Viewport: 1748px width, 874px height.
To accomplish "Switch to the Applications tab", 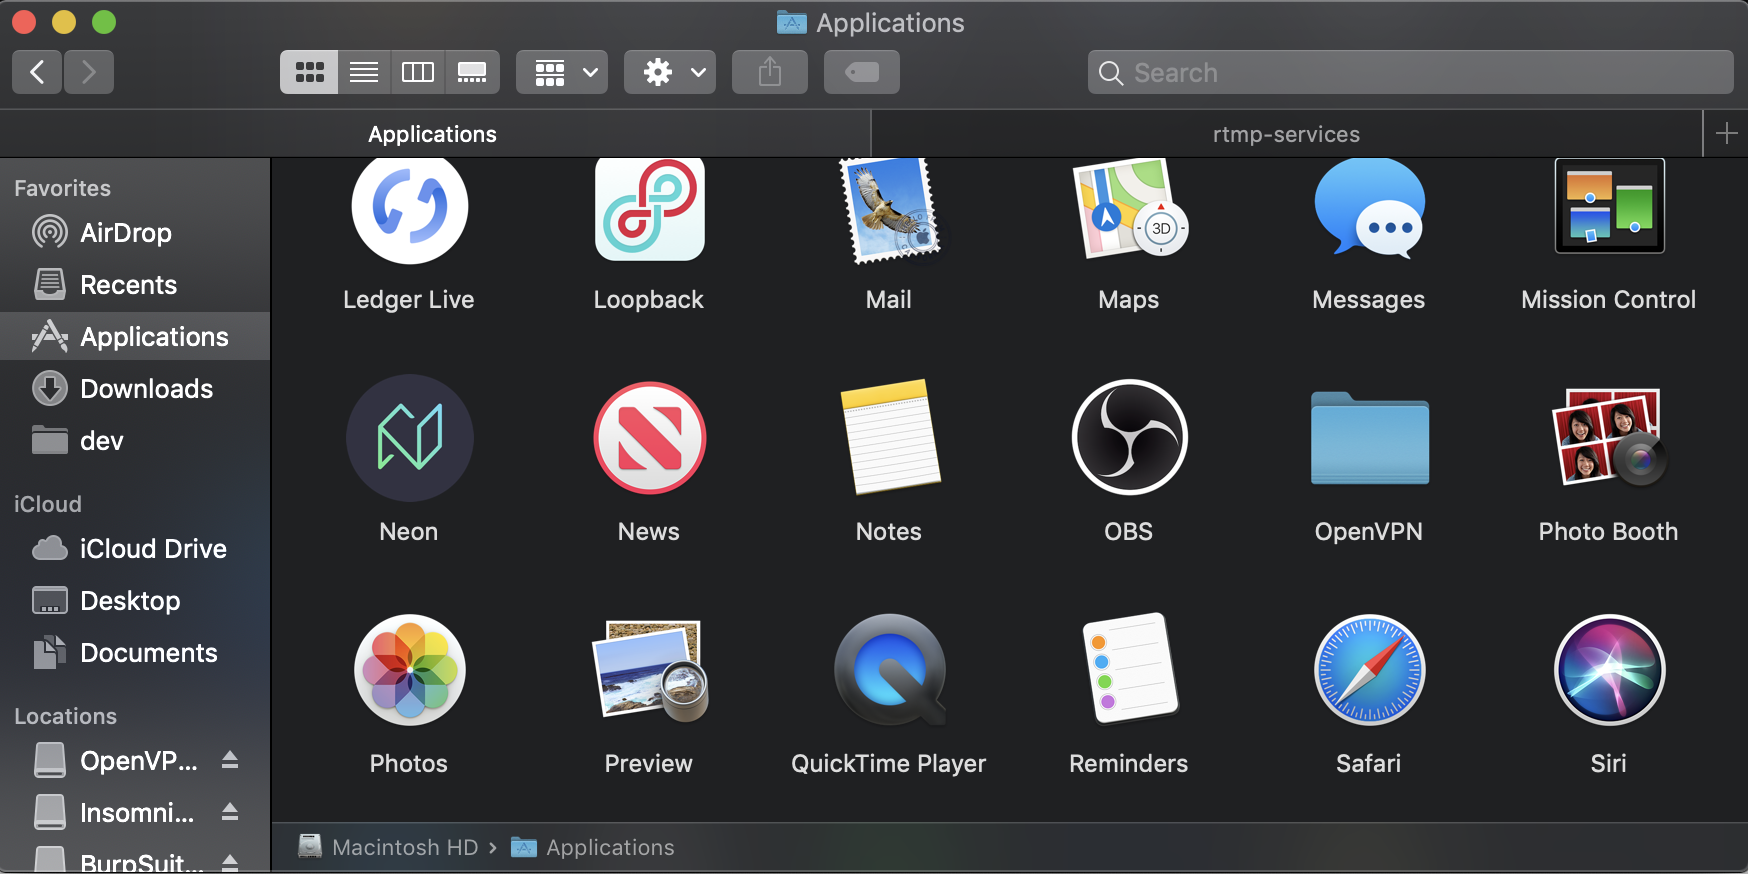I will pyautogui.click(x=435, y=134).
